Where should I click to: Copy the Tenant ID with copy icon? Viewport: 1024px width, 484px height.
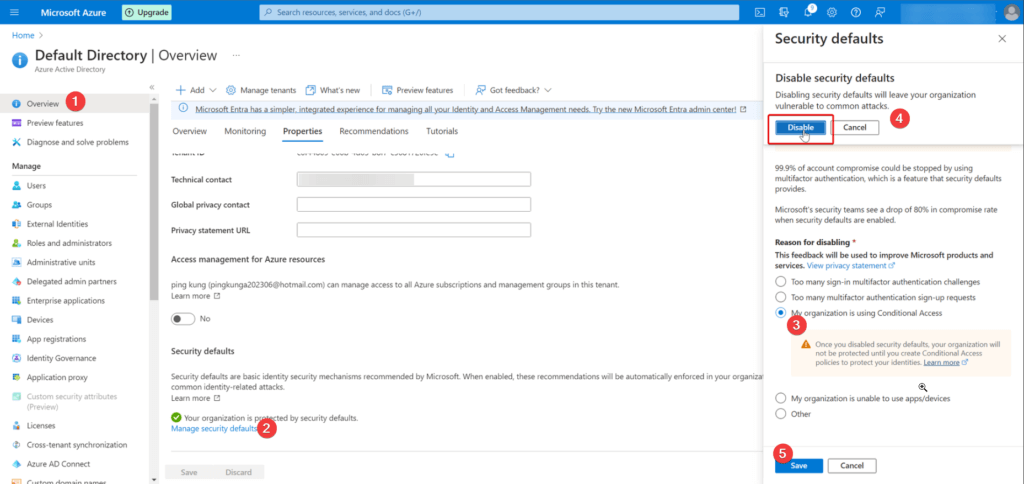click(449, 154)
